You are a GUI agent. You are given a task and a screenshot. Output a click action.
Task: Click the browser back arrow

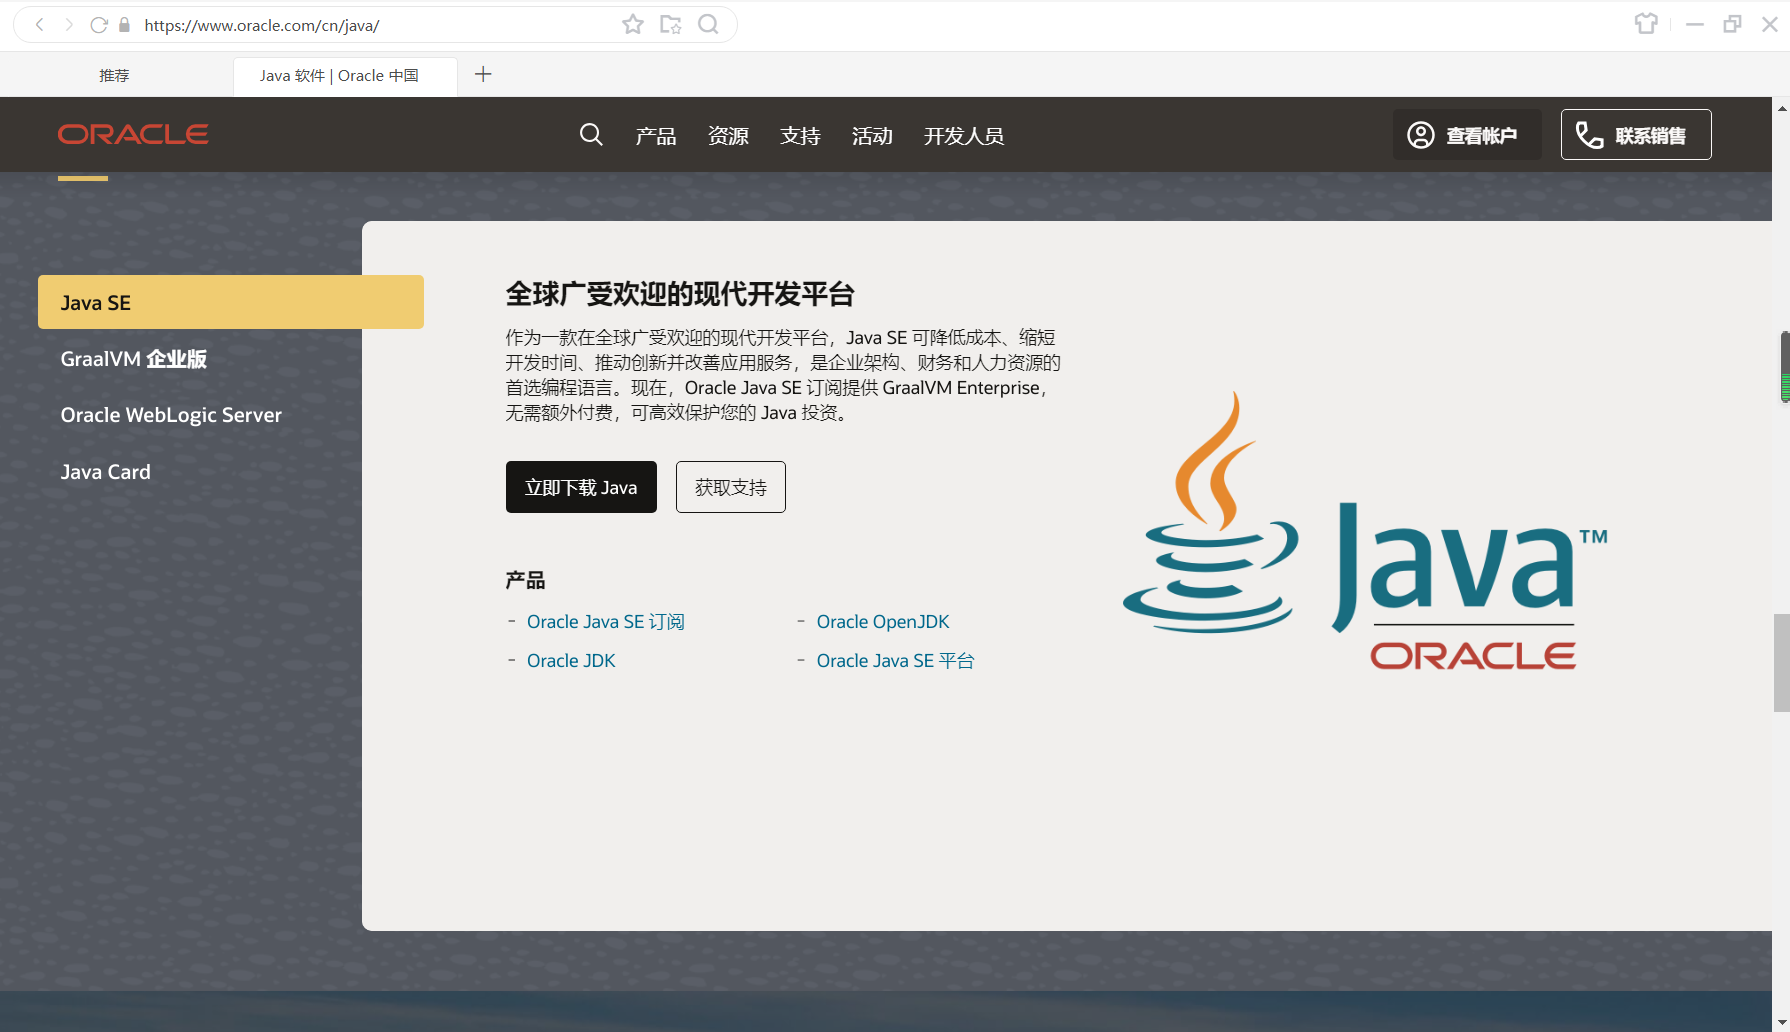40,25
